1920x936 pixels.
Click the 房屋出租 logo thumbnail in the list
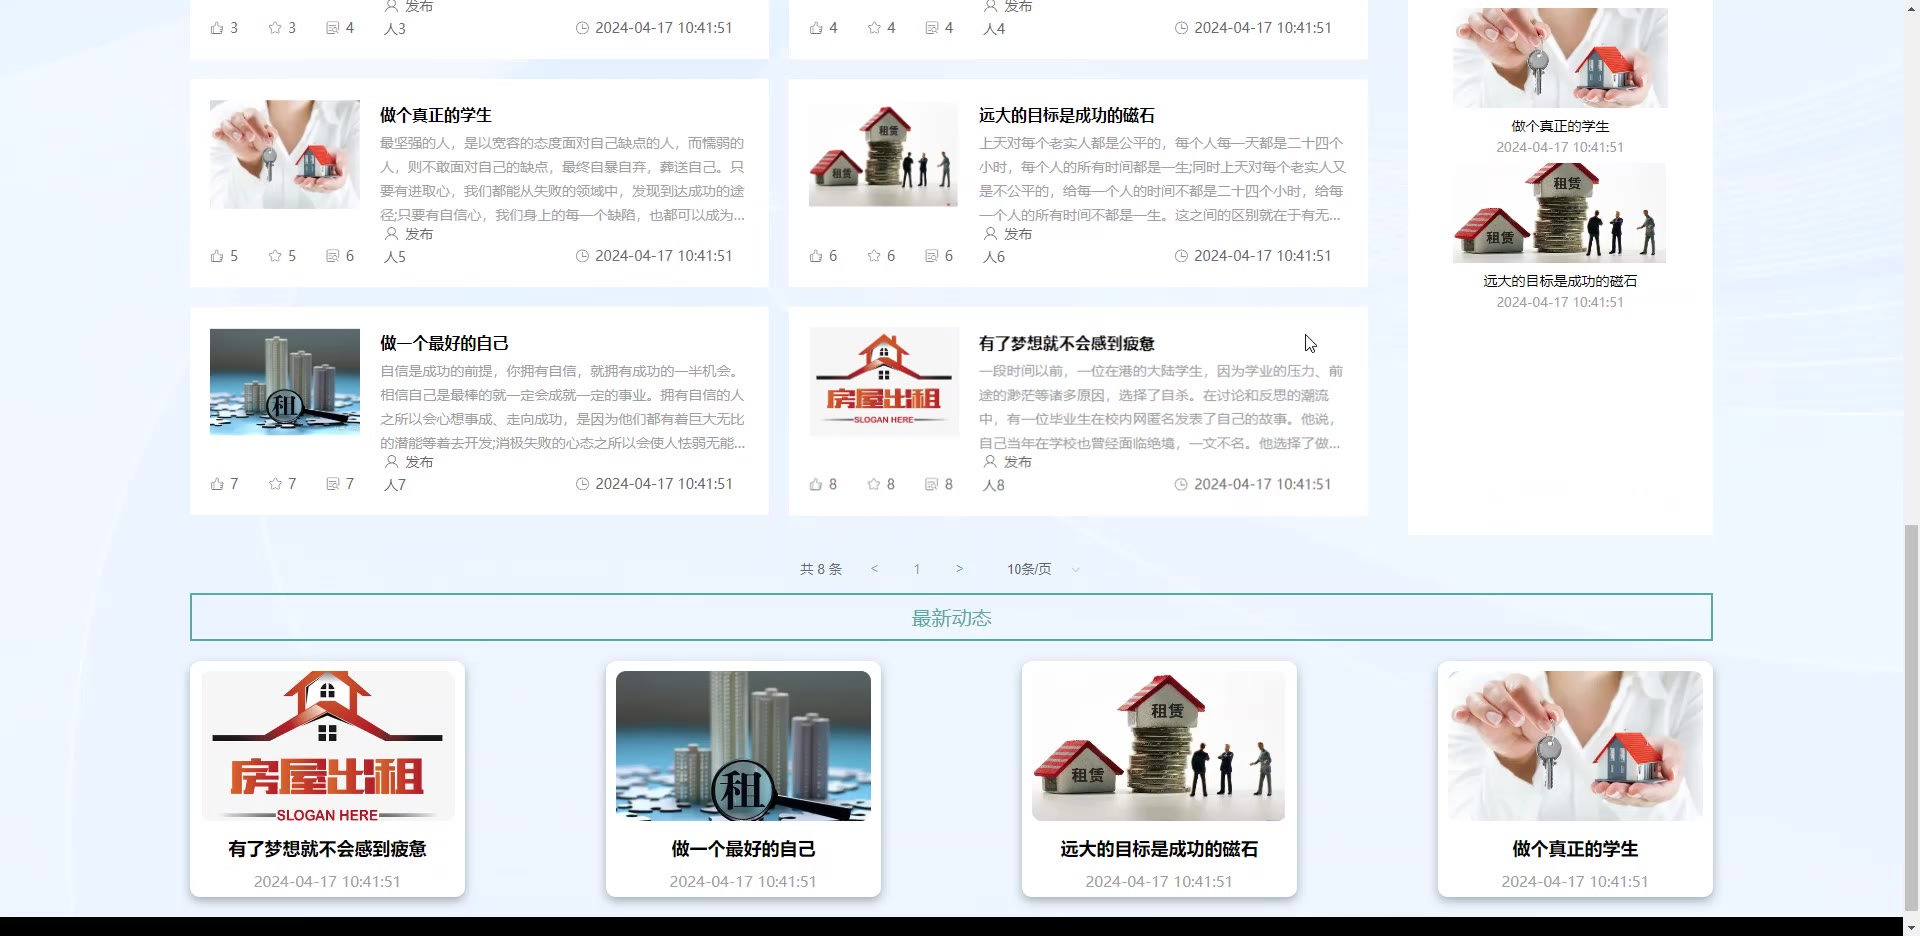[x=884, y=382]
